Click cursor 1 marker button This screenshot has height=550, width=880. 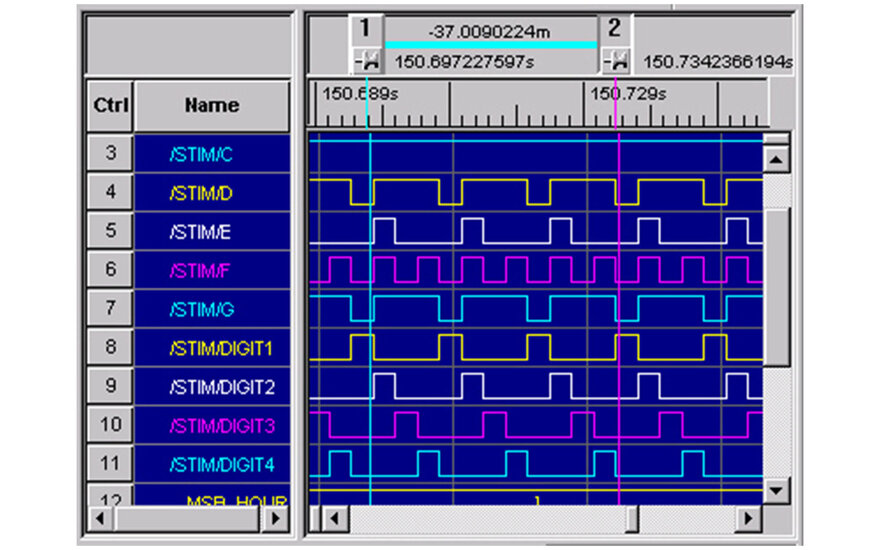click(x=366, y=28)
